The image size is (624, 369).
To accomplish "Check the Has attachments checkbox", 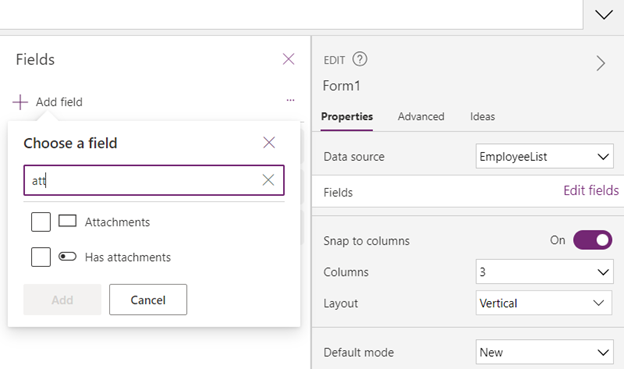I will click(x=41, y=257).
